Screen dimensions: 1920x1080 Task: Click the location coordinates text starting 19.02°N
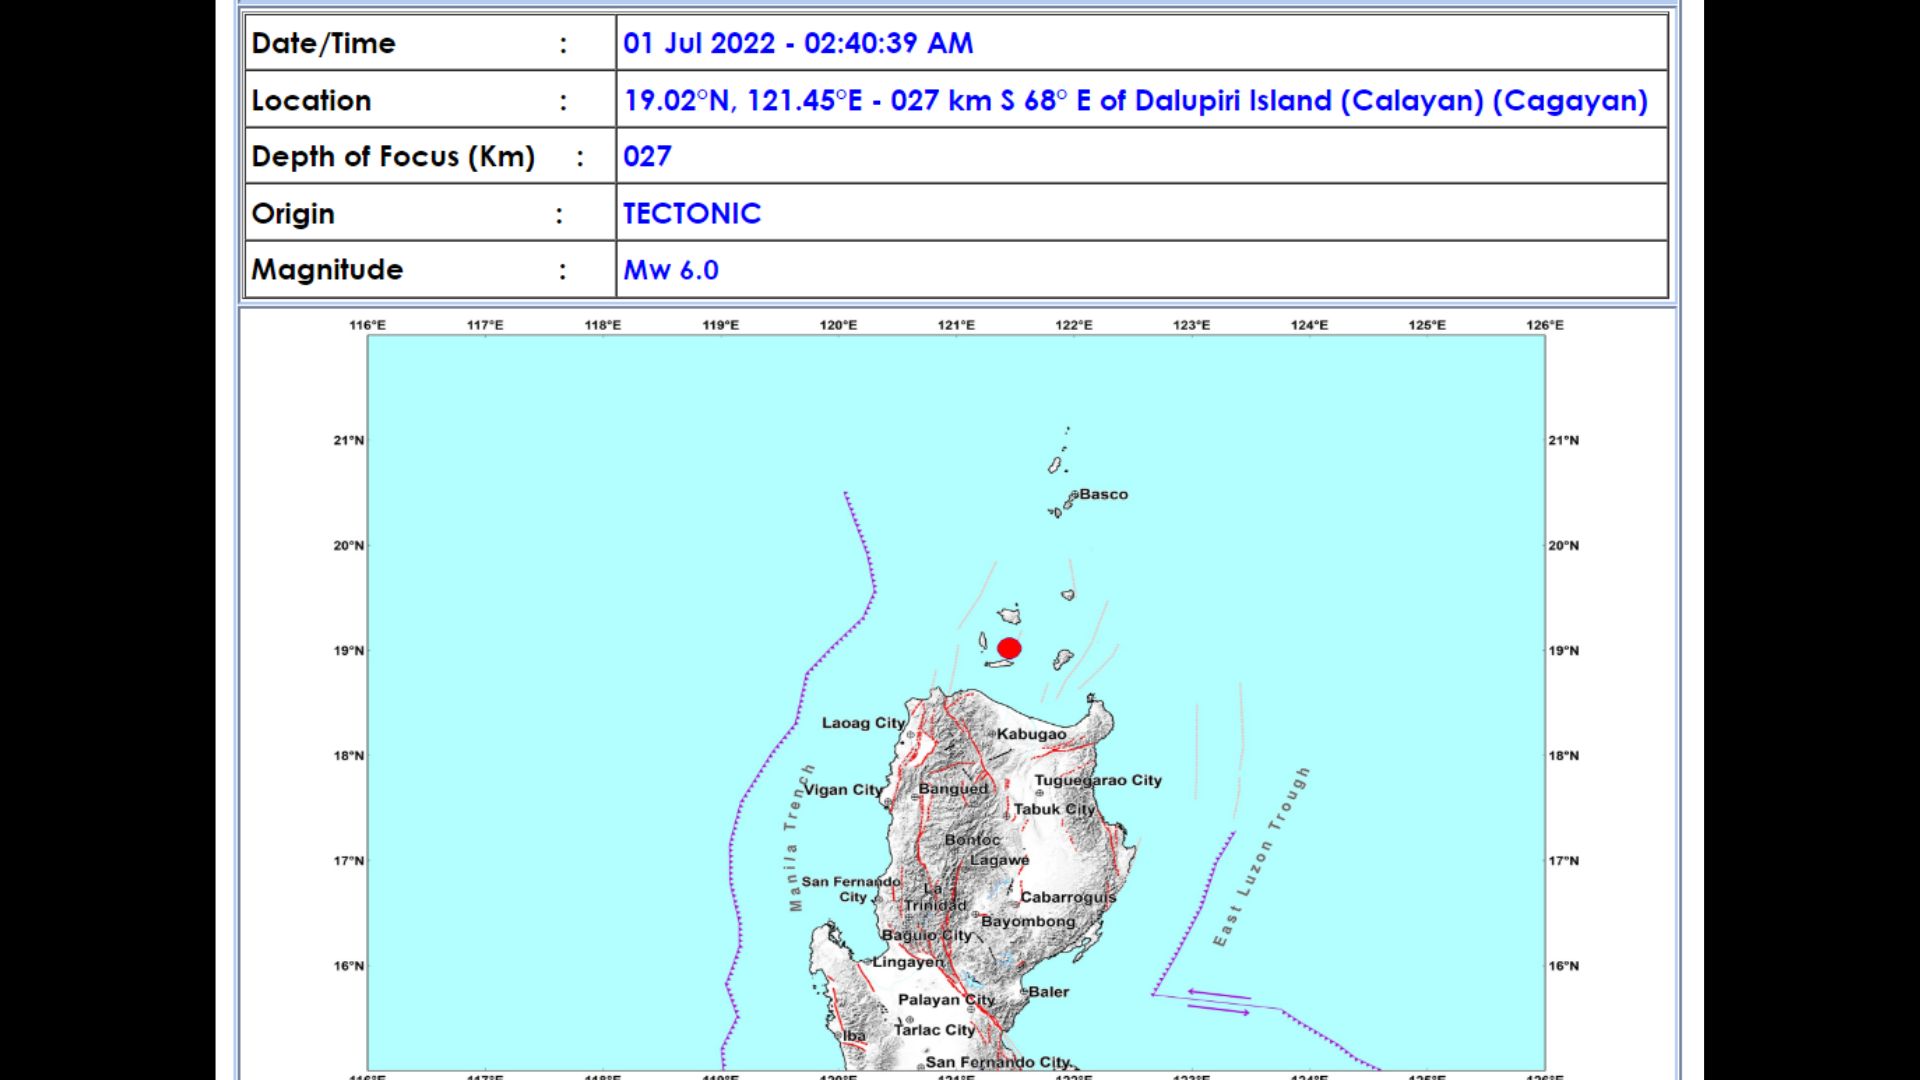tap(1135, 101)
